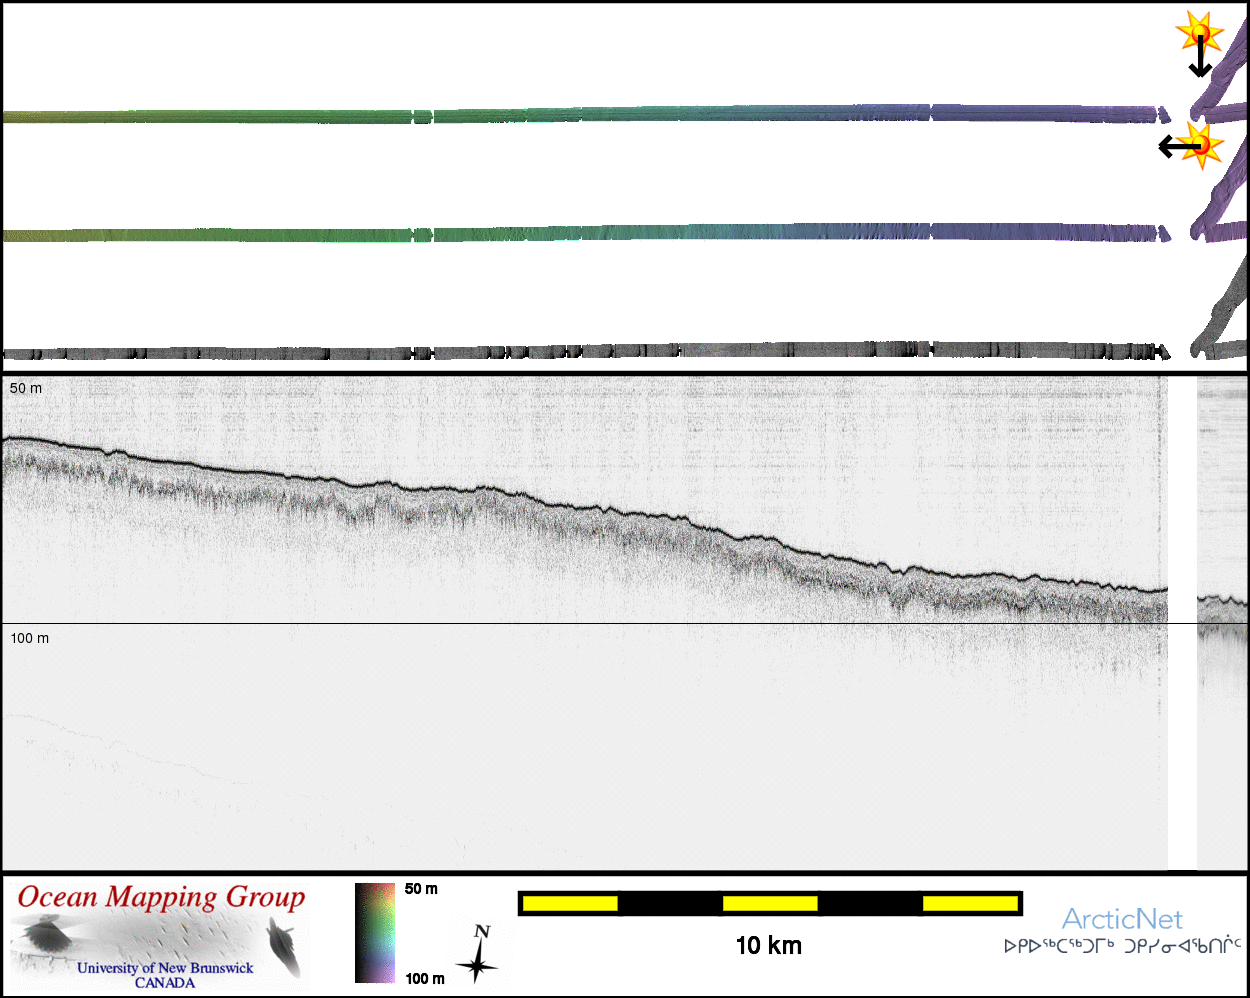Select the grayscale backscatter strip

click(x=580, y=352)
